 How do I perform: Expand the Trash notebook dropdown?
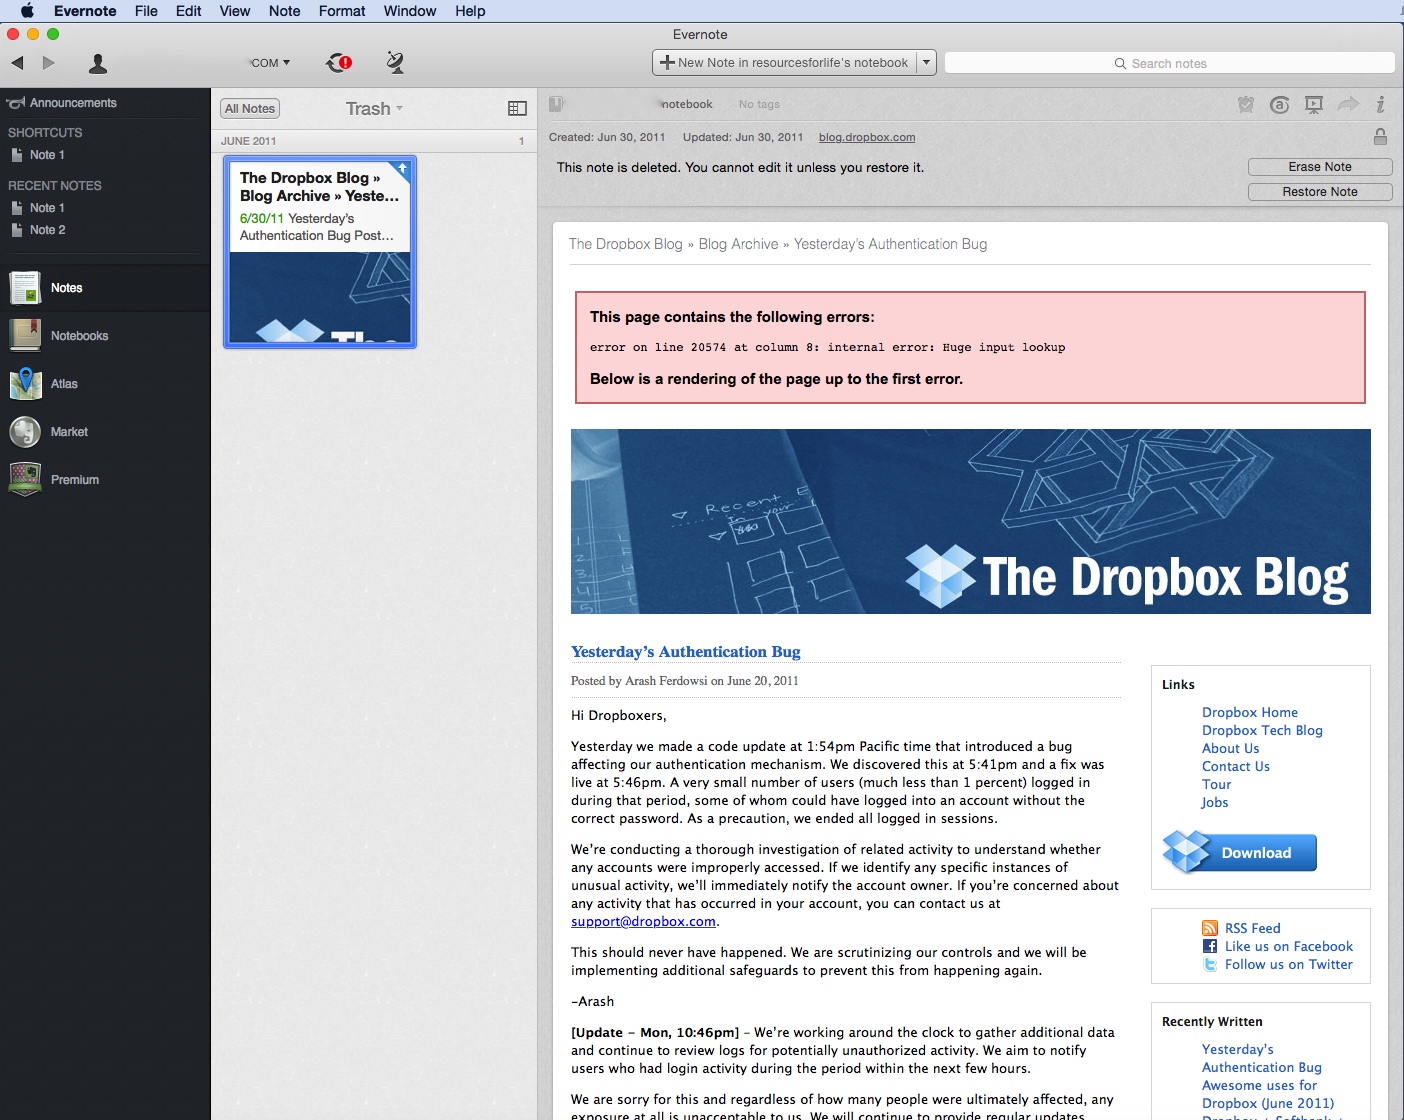point(375,109)
